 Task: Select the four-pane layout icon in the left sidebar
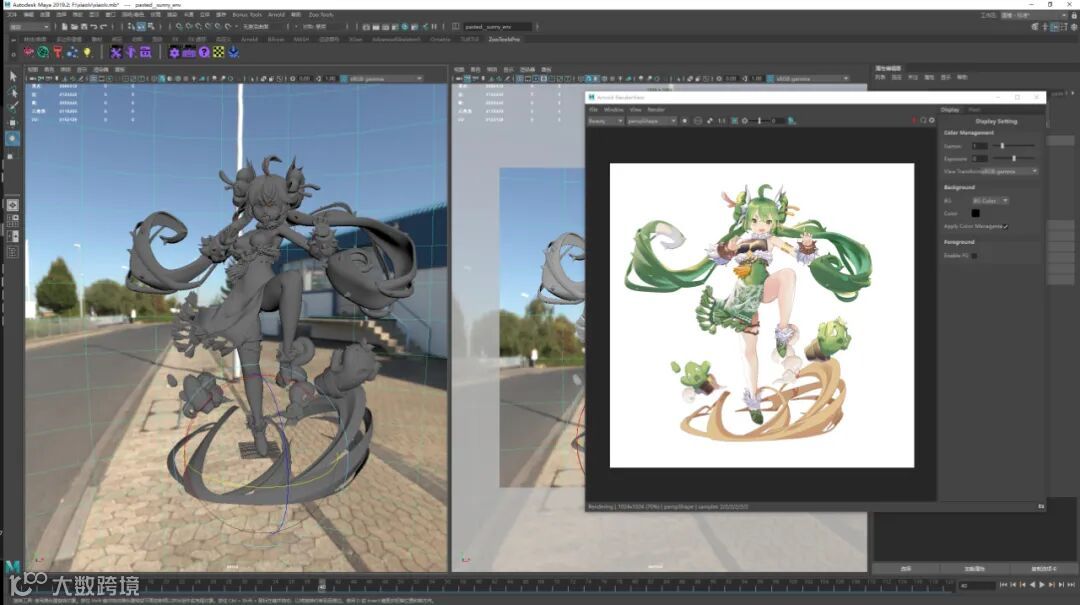[x=12, y=221]
